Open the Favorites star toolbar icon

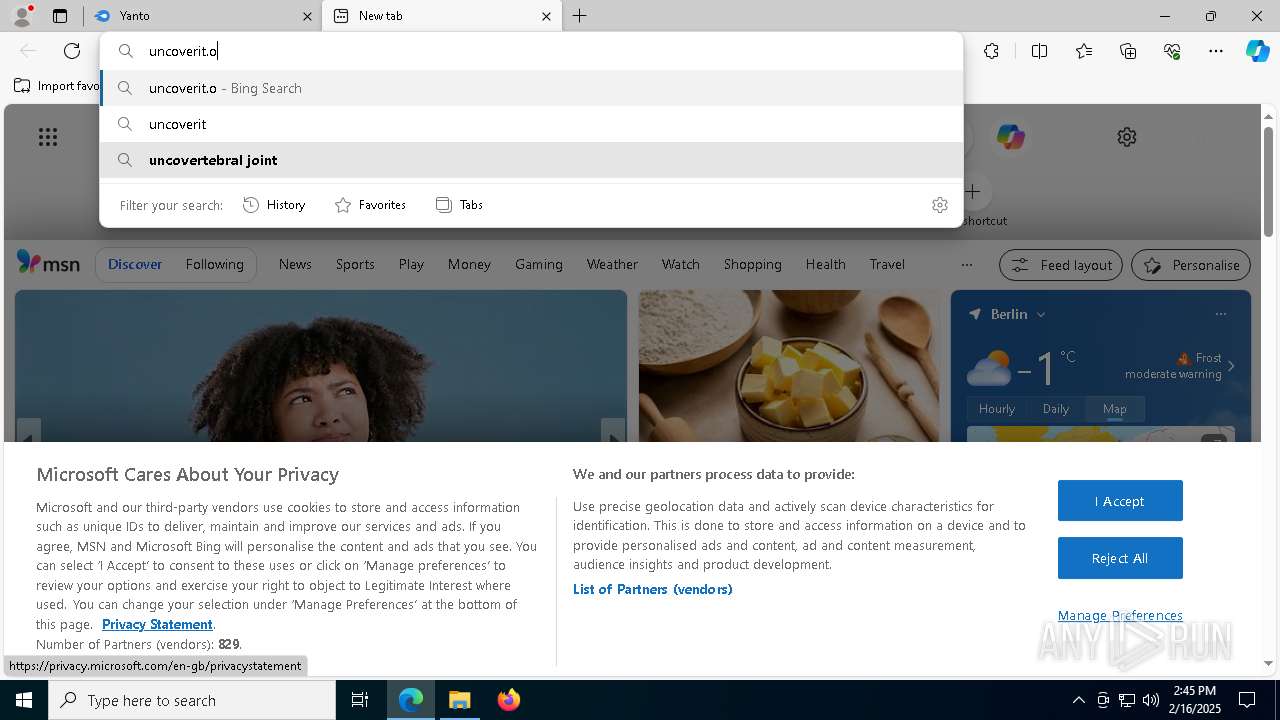[x=1084, y=51]
